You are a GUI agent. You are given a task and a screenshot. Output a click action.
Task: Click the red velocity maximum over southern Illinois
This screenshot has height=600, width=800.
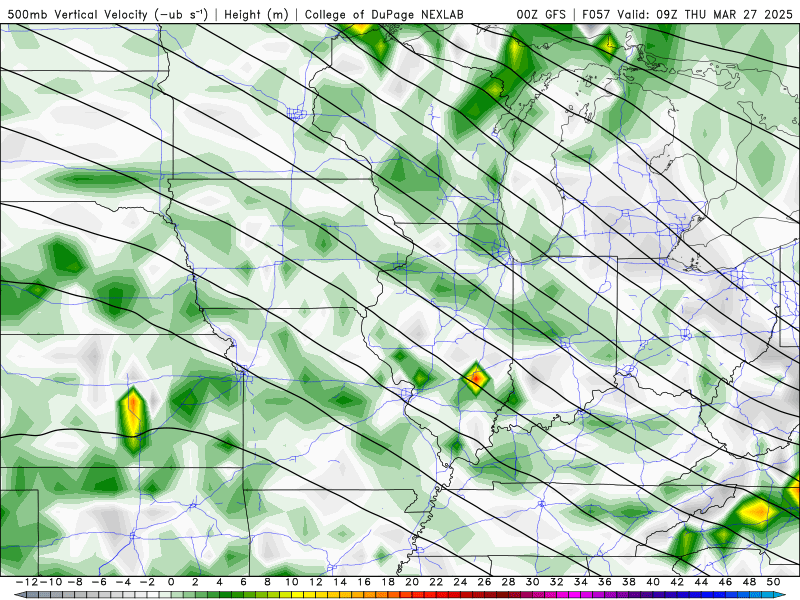coord(476,378)
